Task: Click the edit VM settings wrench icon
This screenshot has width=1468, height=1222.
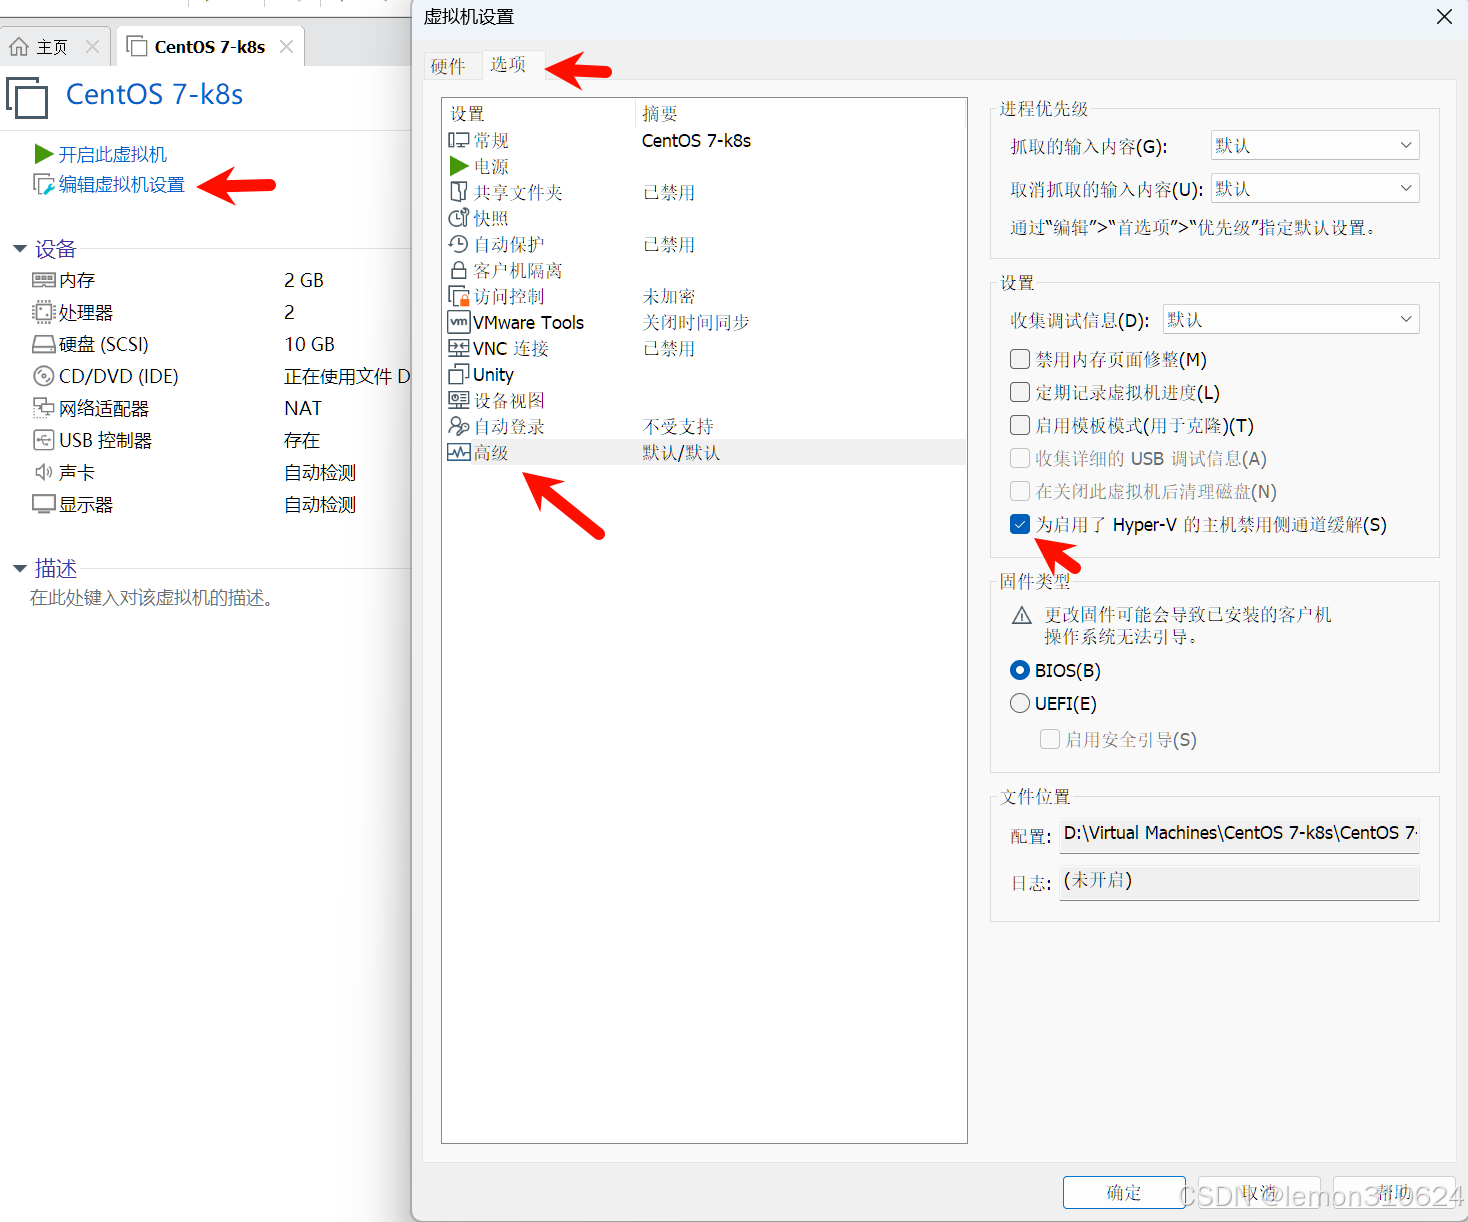Action: tap(44, 185)
